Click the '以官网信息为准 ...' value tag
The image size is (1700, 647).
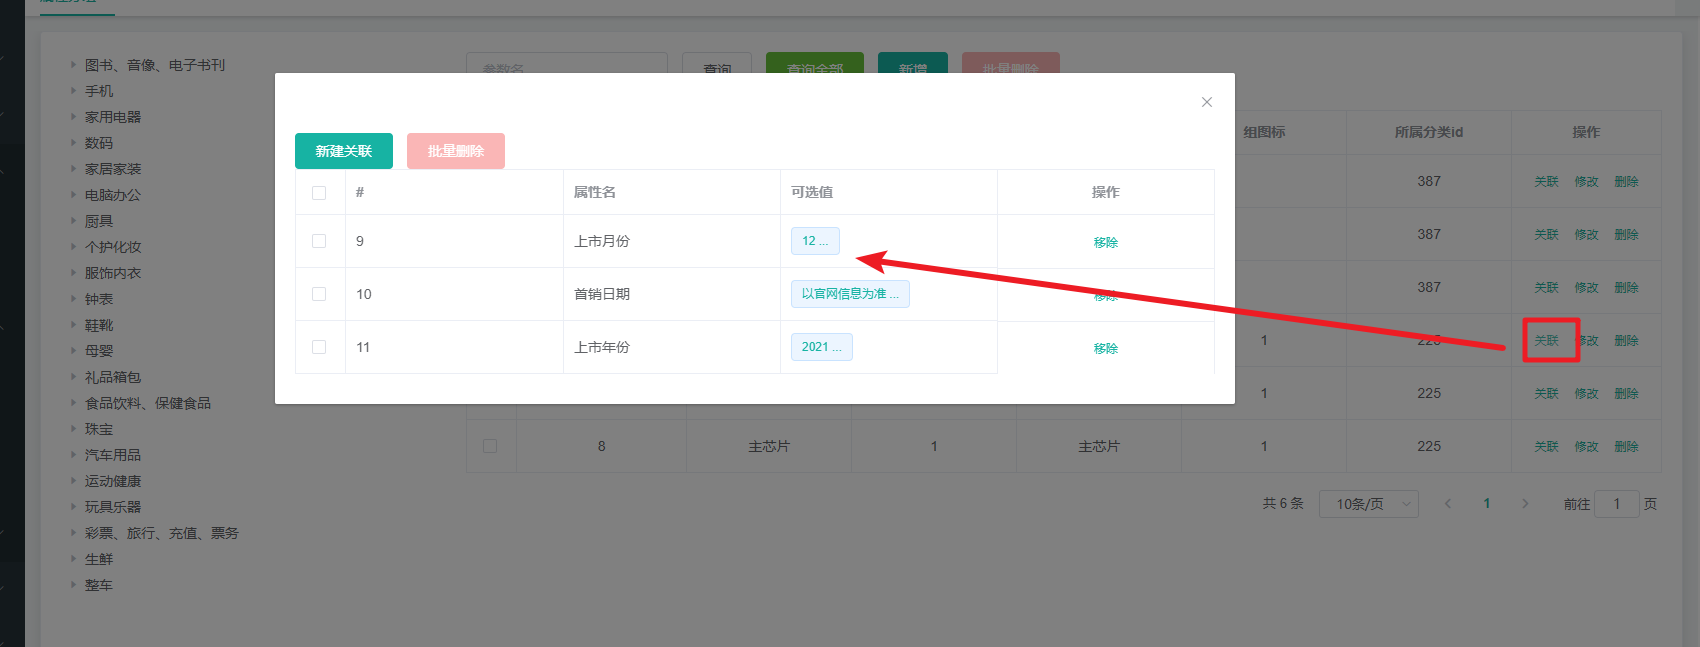[x=849, y=294]
